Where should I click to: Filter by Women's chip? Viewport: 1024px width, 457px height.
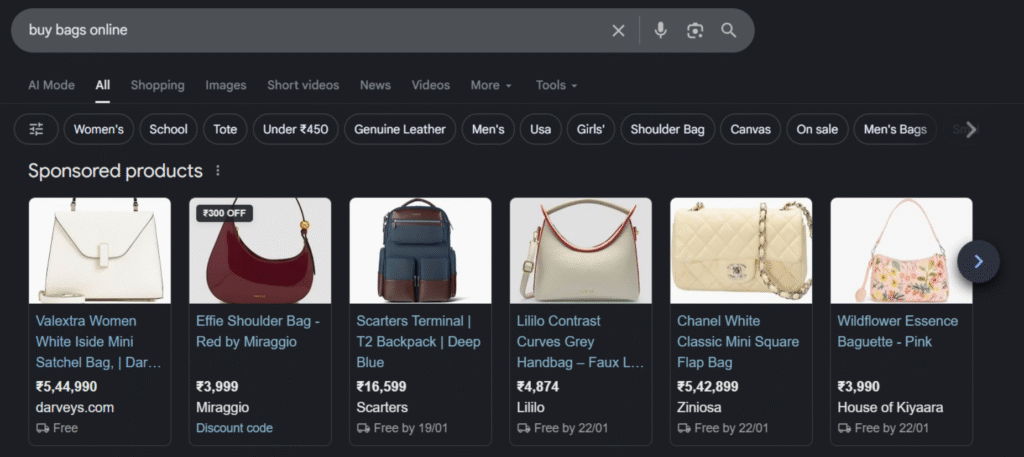(x=99, y=129)
